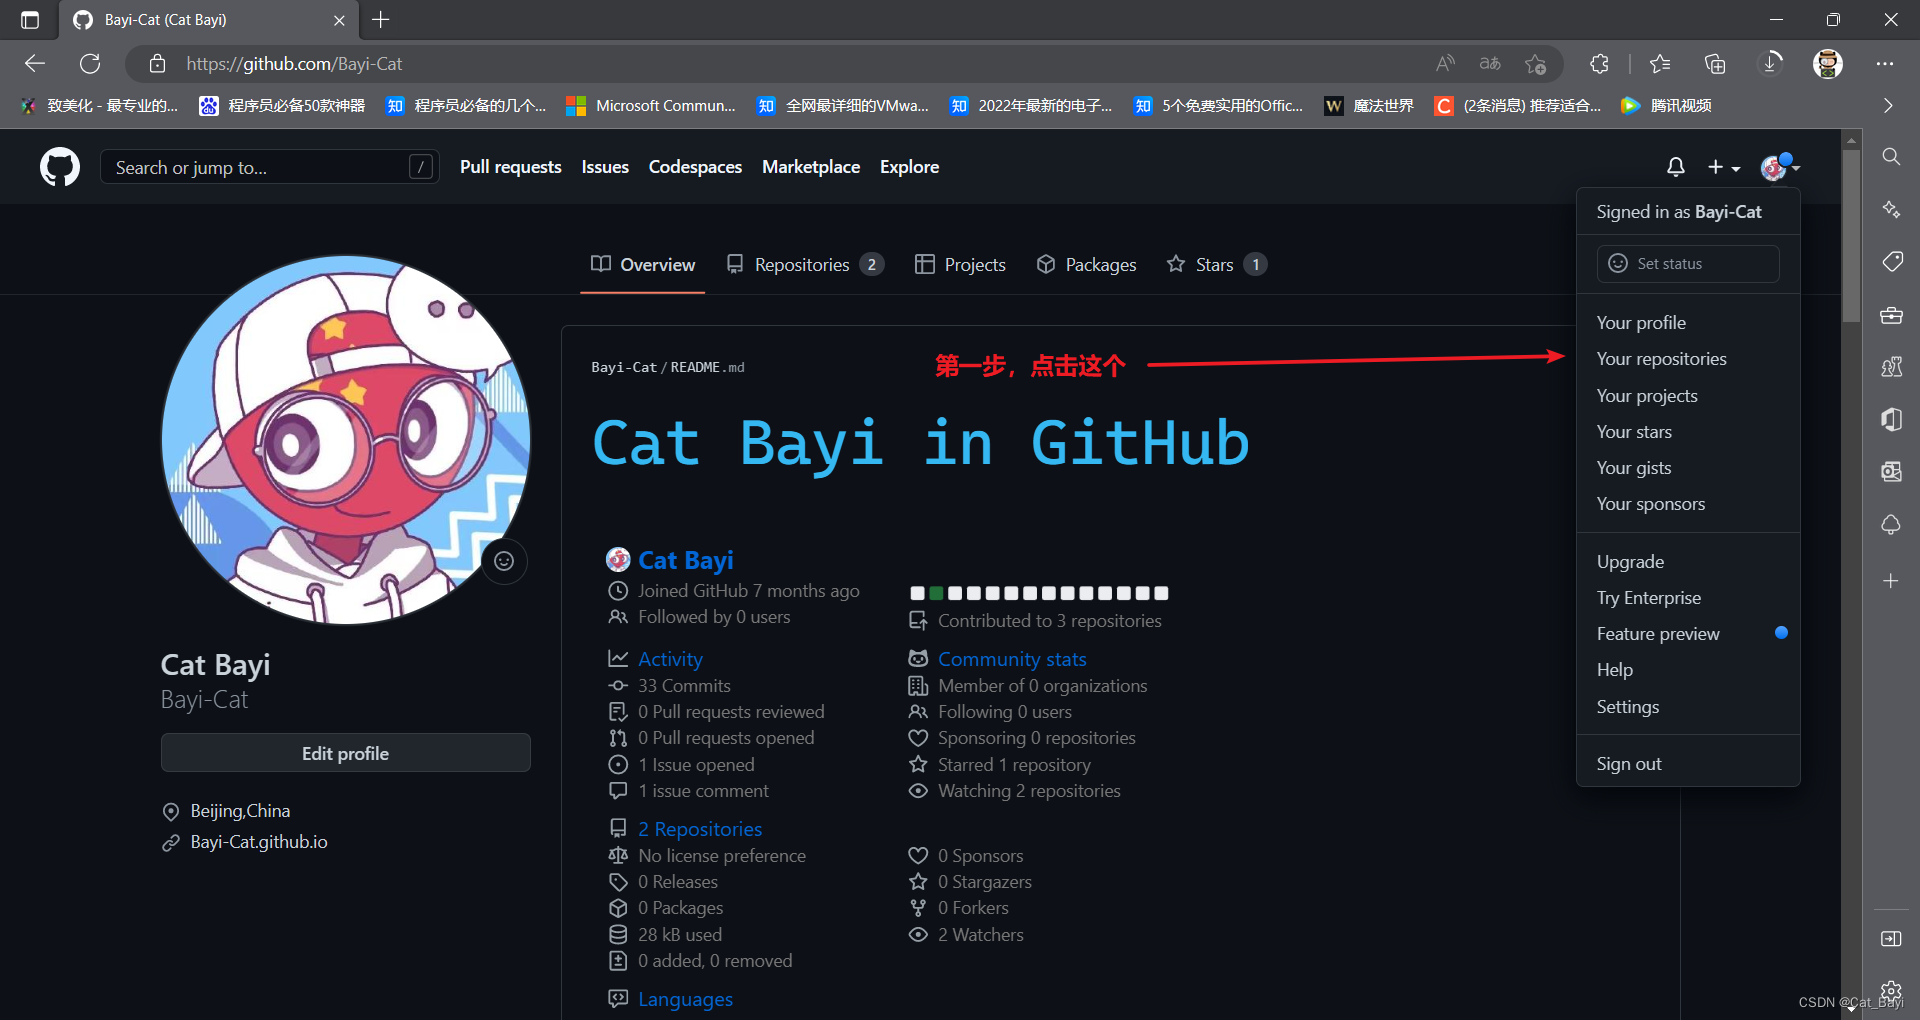This screenshot has height=1020, width=1920.
Task: Expand the plus create-new dropdown
Action: pyautogui.click(x=1723, y=167)
